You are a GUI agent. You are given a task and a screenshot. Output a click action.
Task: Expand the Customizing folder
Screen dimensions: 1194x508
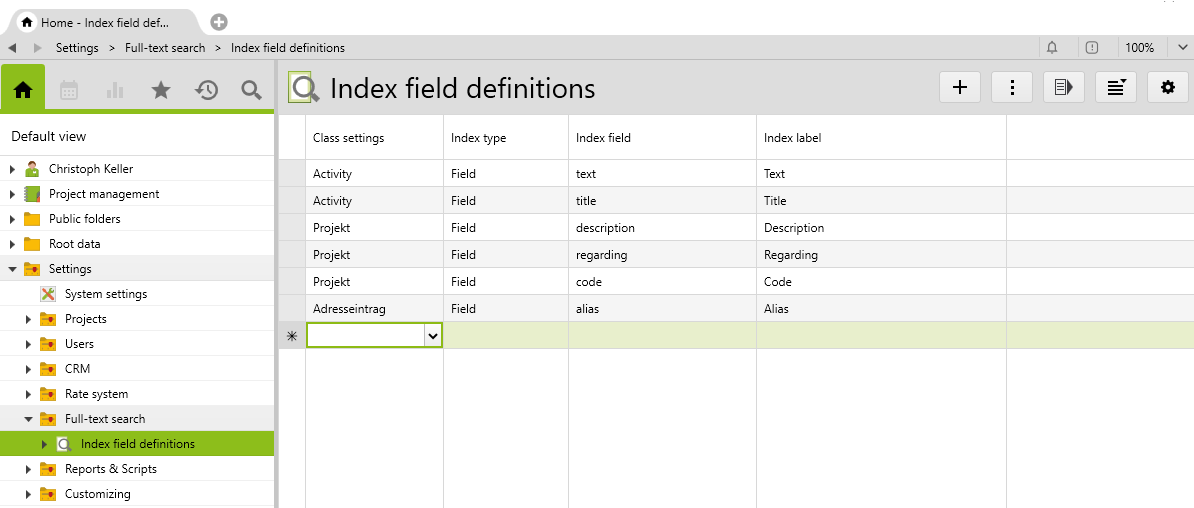pyautogui.click(x=29, y=494)
